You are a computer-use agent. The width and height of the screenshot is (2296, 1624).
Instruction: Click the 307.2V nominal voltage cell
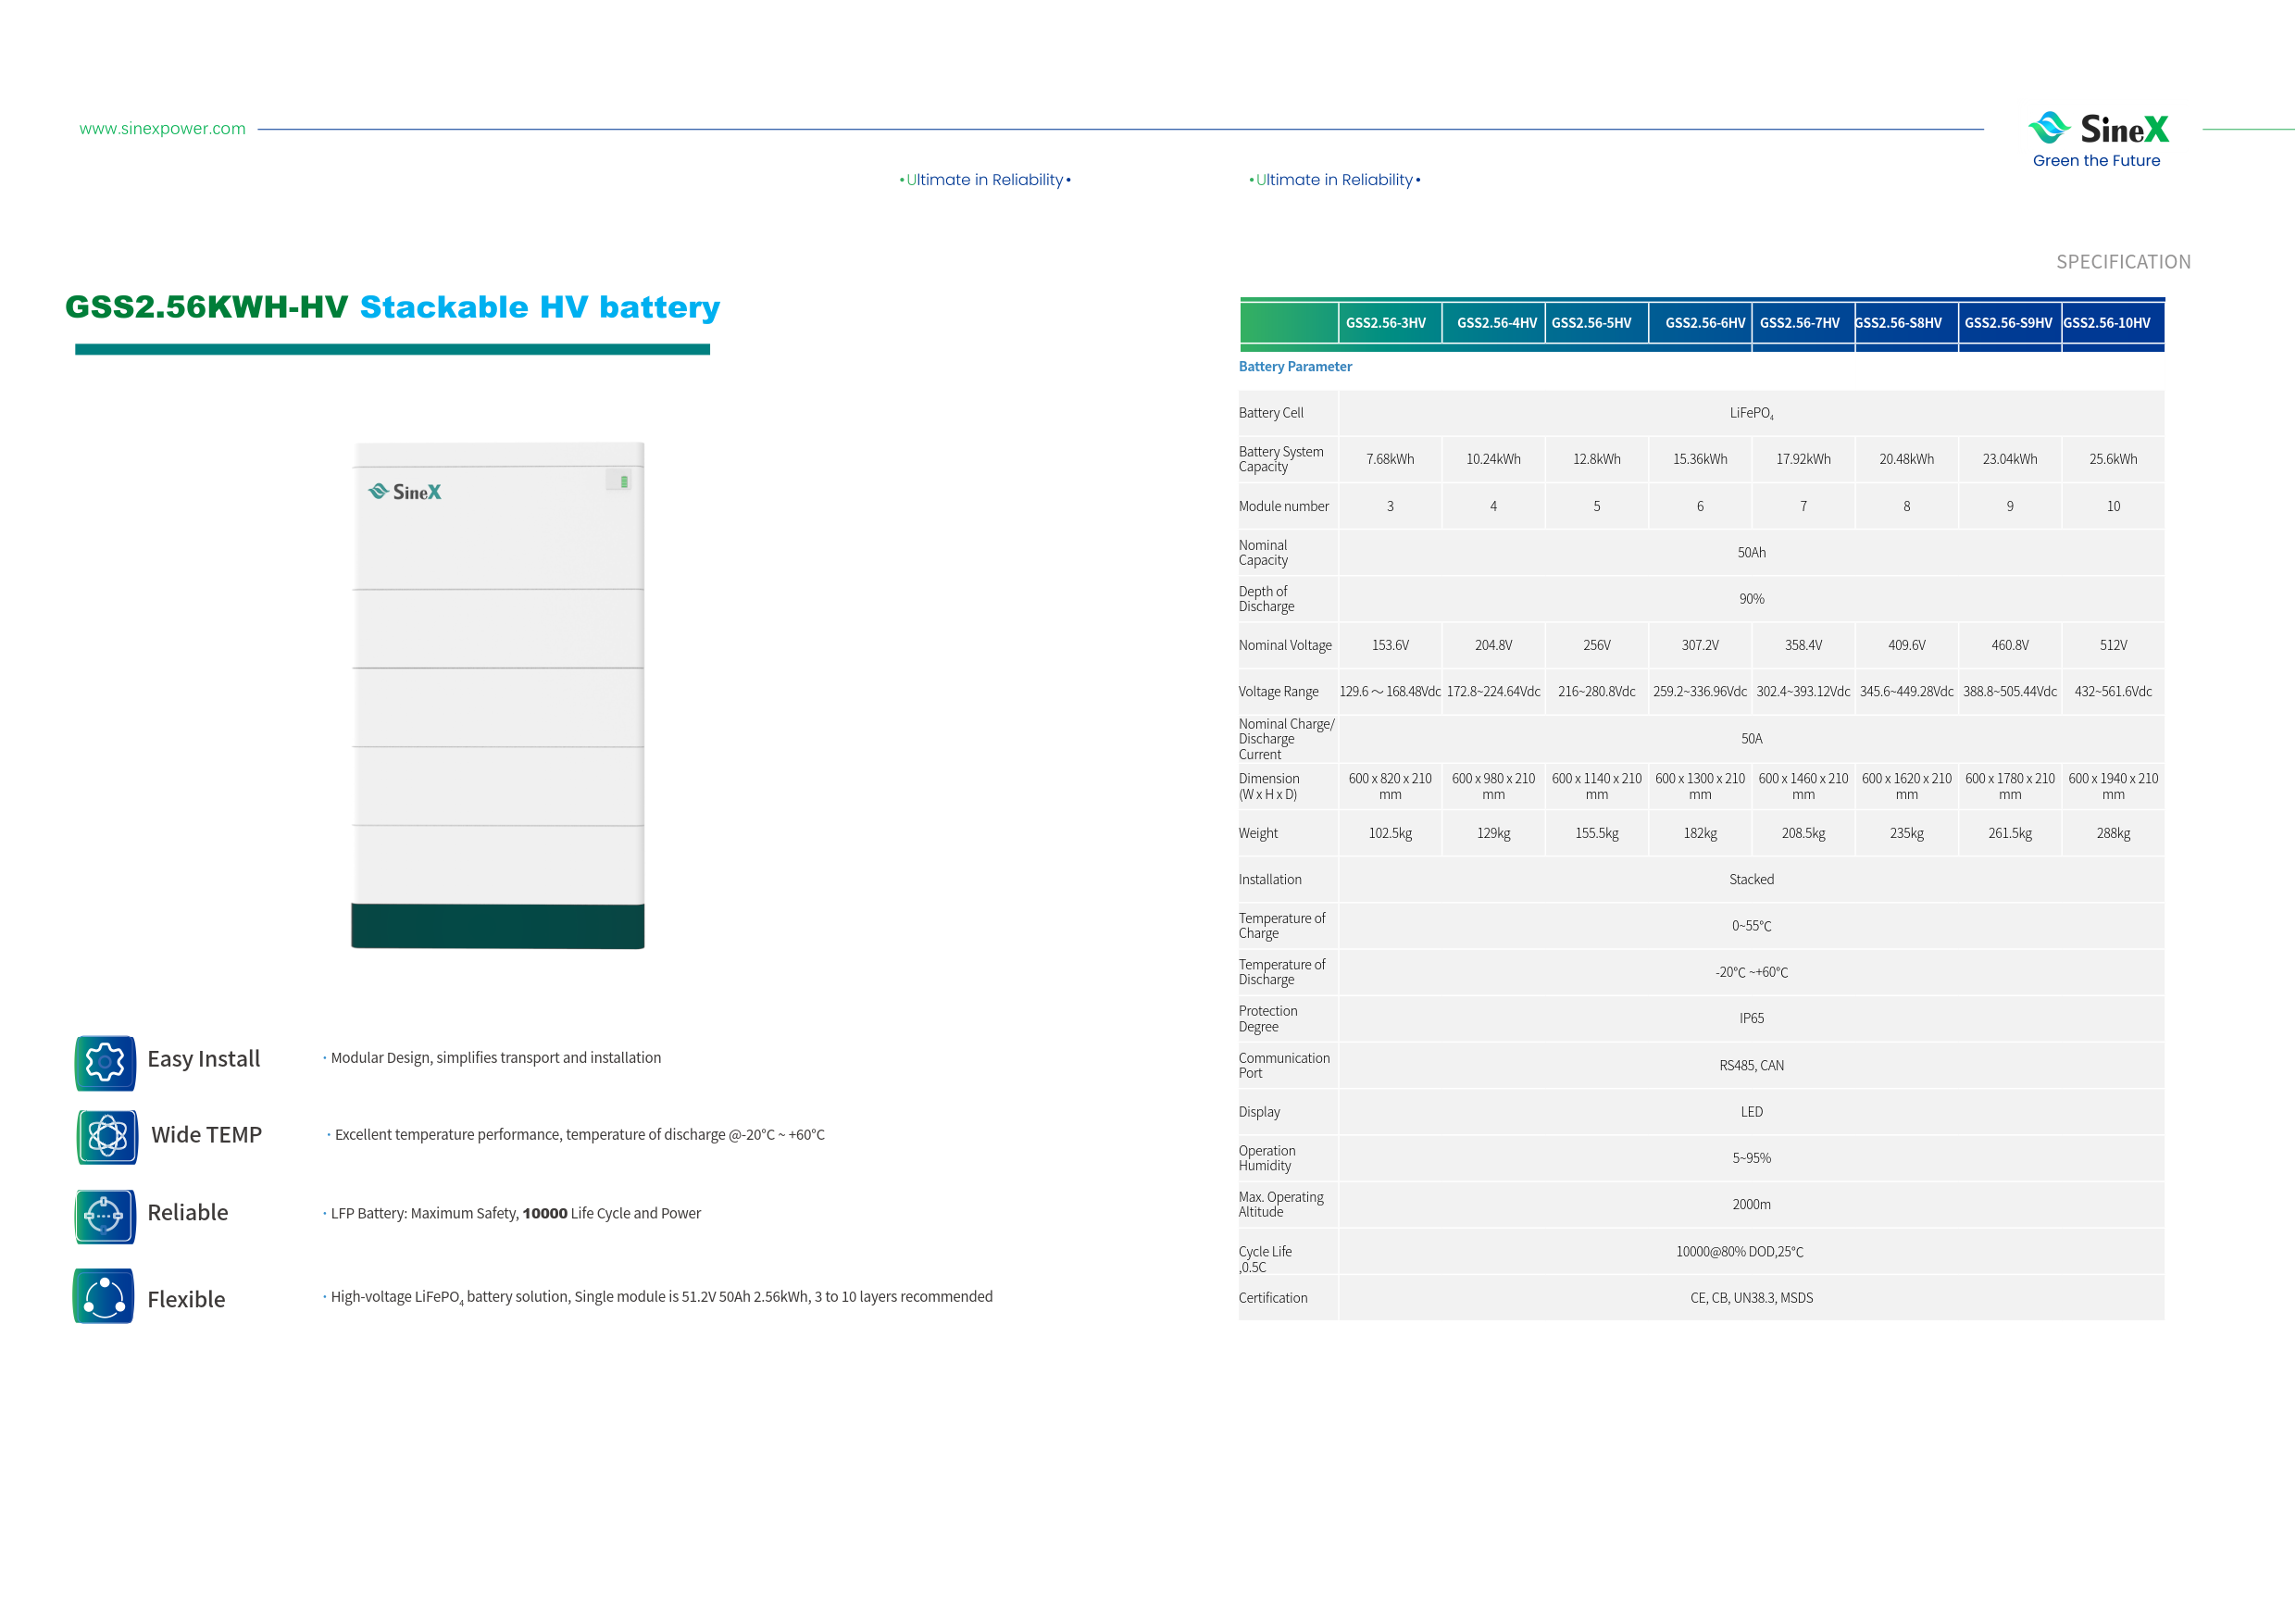click(1700, 646)
